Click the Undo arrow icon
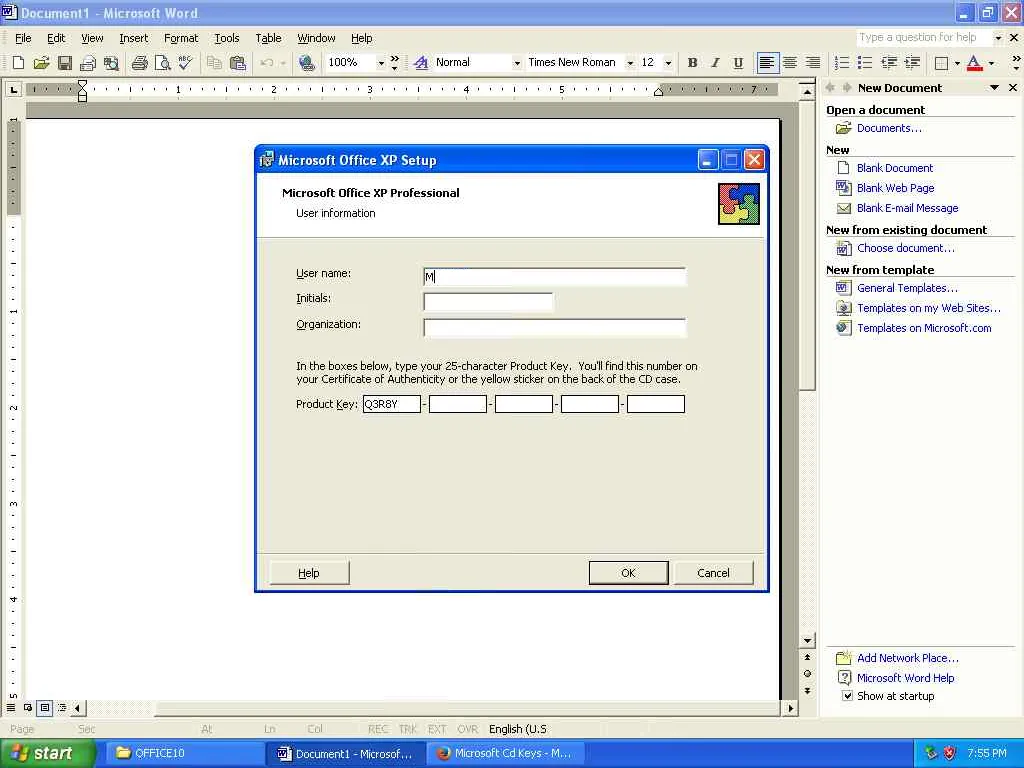The image size is (1024, 768). coord(266,63)
